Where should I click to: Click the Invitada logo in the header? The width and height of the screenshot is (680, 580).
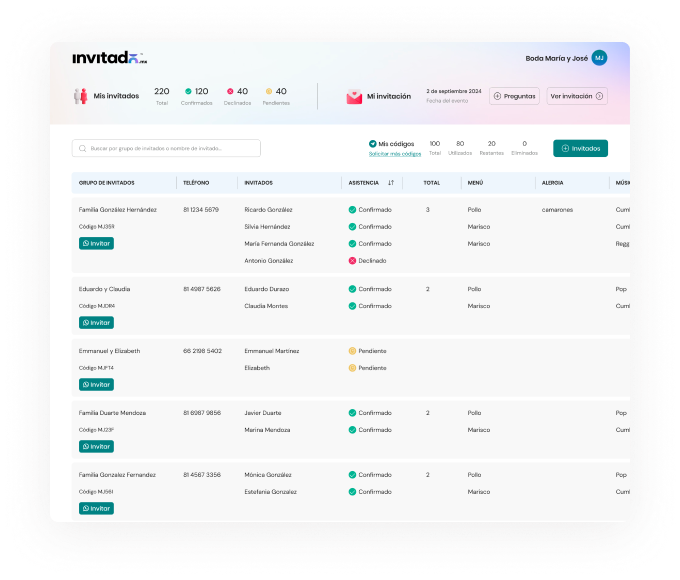click(x=110, y=58)
